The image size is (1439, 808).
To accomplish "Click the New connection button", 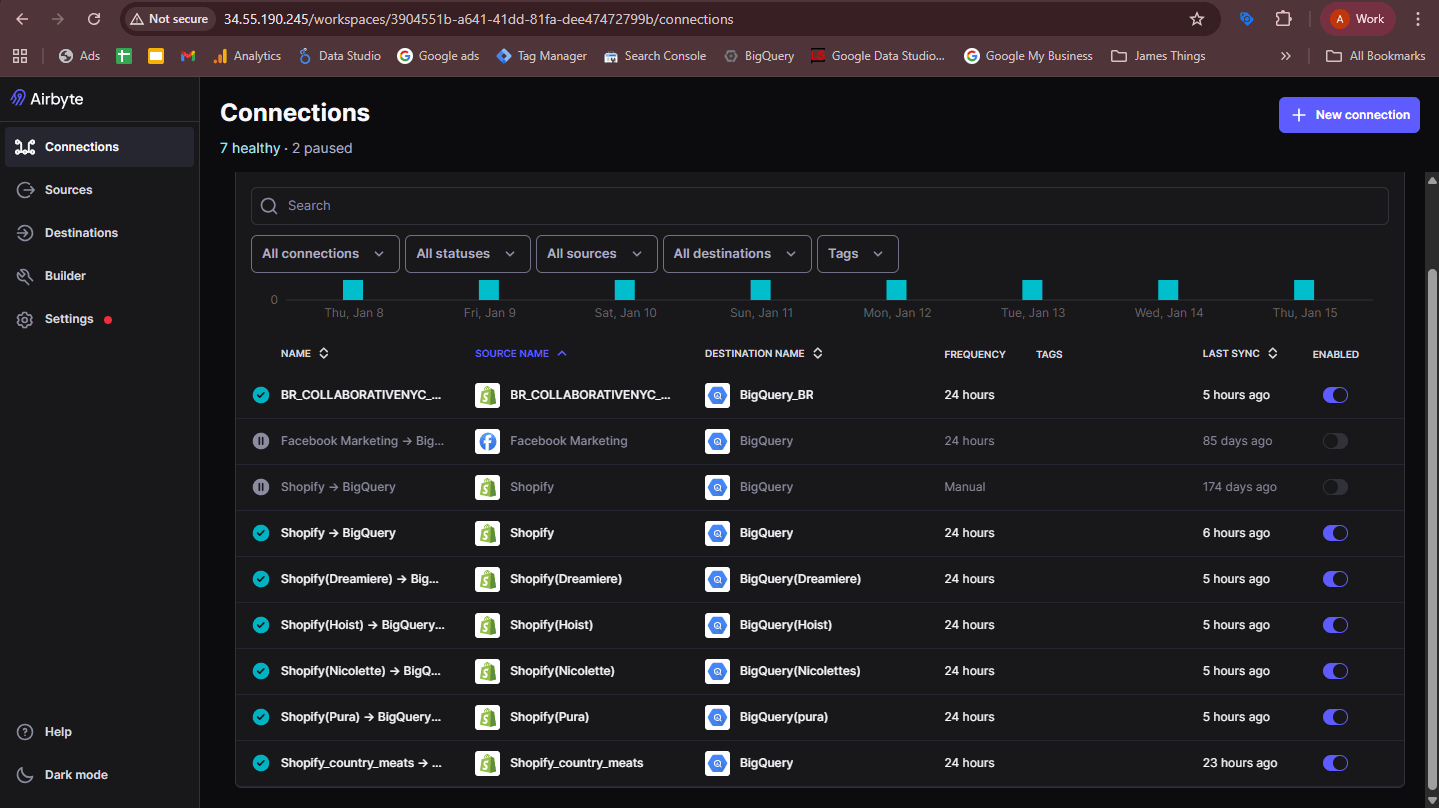I will (x=1349, y=115).
